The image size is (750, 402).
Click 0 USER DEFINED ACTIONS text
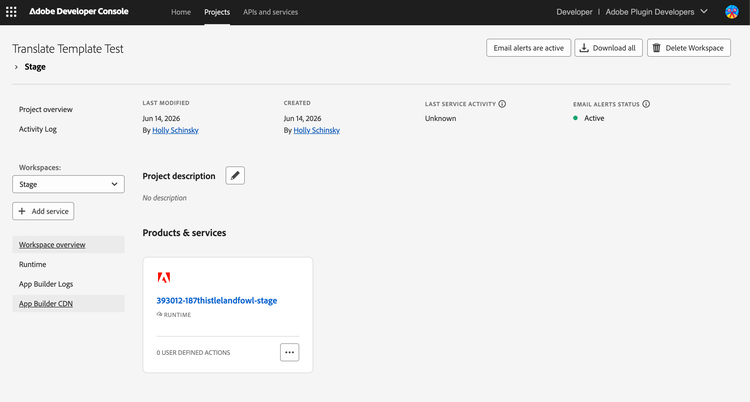click(193, 353)
